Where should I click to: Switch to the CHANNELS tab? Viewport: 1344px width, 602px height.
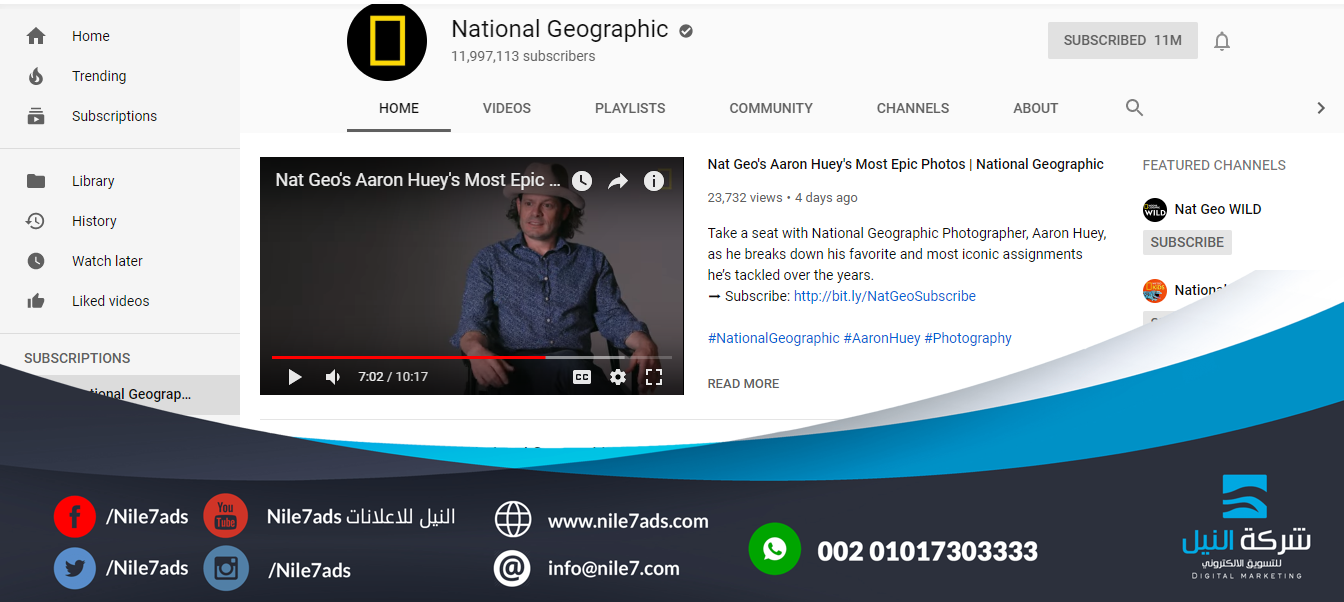(x=913, y=108)
